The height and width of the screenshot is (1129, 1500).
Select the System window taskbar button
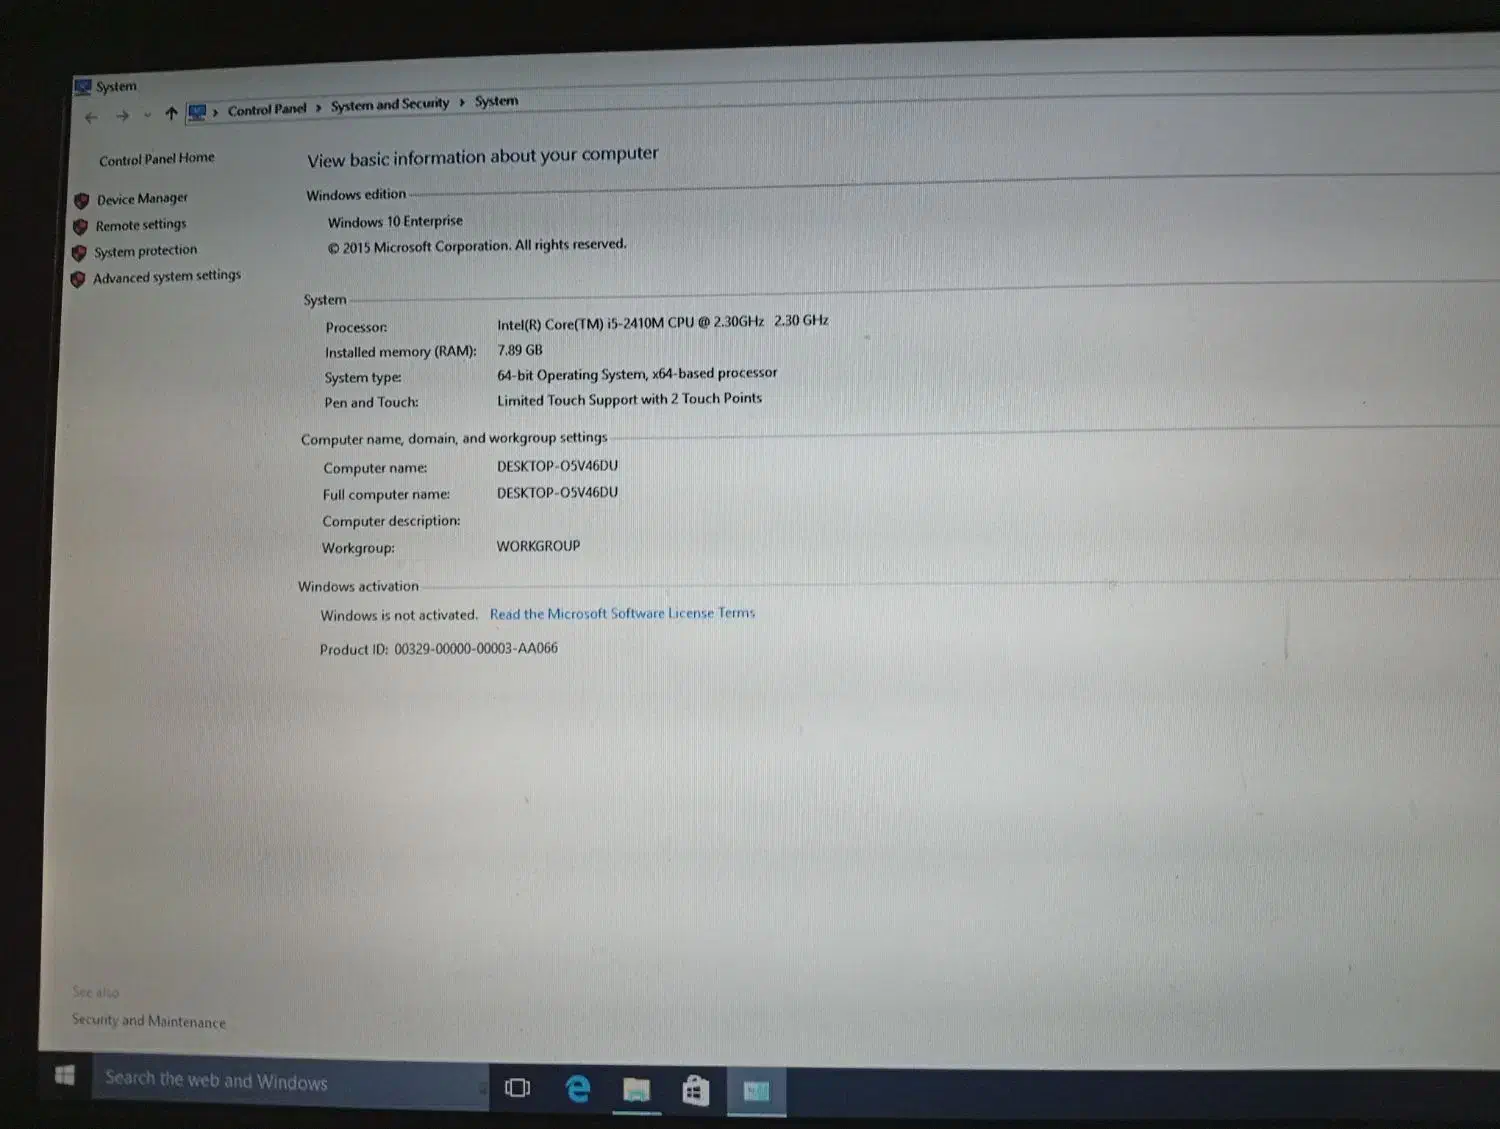point(756,1091)
